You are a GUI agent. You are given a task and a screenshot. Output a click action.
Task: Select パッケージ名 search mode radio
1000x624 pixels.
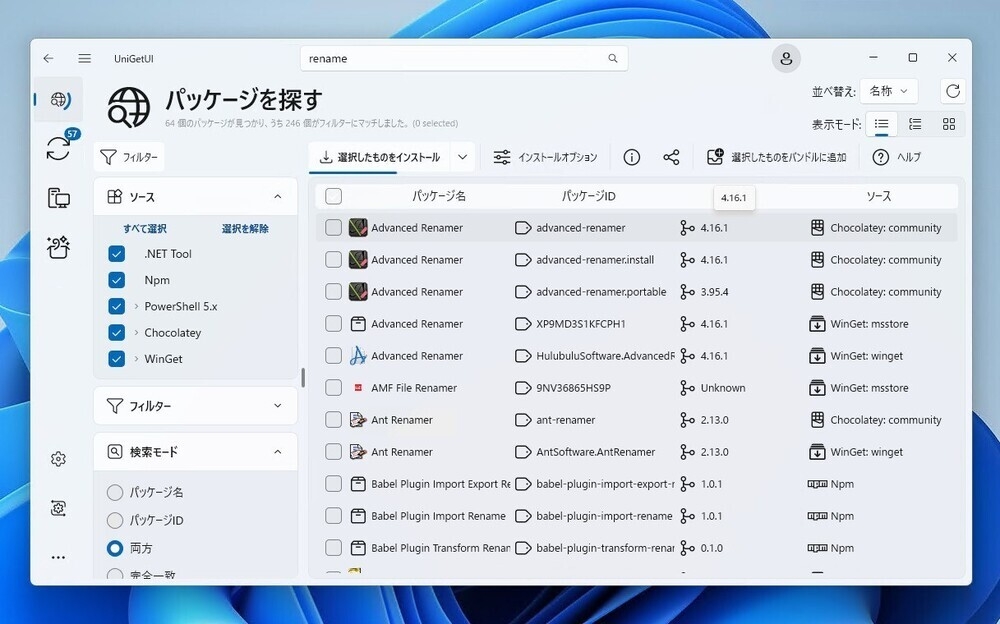115,492
